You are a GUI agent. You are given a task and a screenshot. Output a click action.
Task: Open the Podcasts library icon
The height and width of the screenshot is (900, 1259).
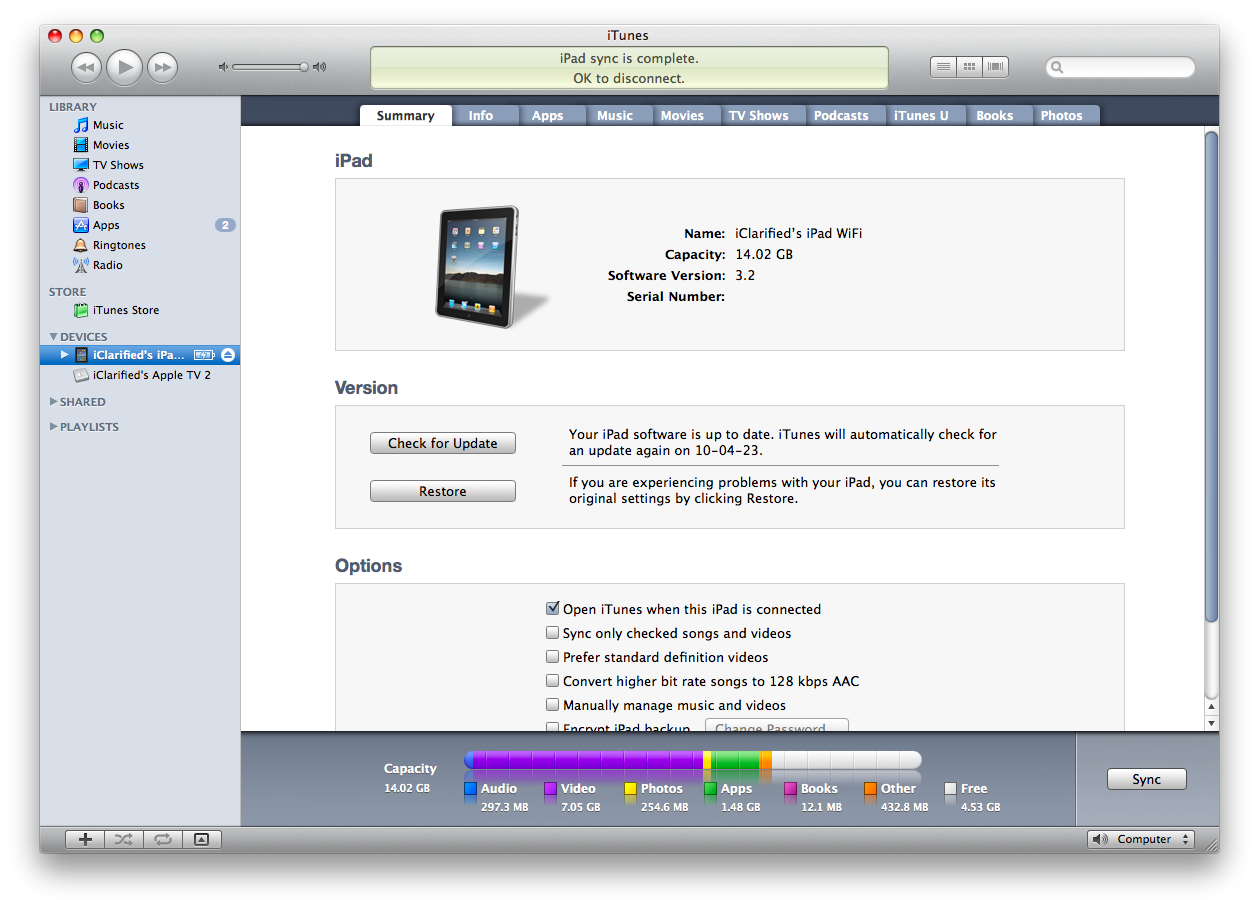[81, 185]
